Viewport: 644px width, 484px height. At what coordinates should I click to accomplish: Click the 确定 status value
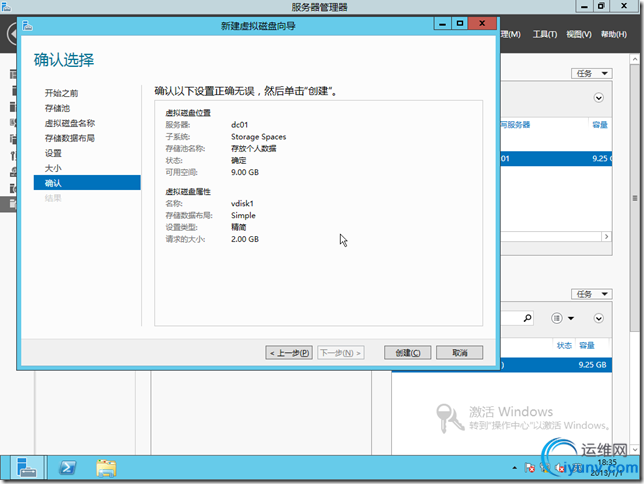[239, 161]
